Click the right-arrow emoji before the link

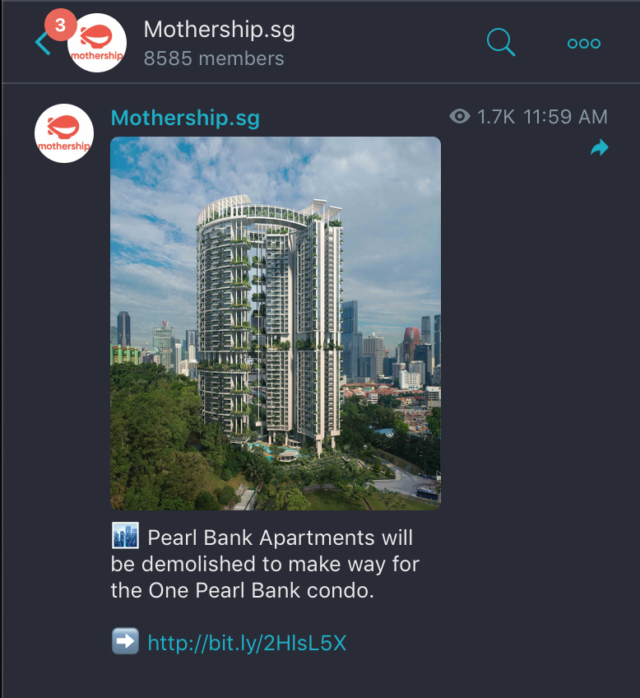(125, 641)
